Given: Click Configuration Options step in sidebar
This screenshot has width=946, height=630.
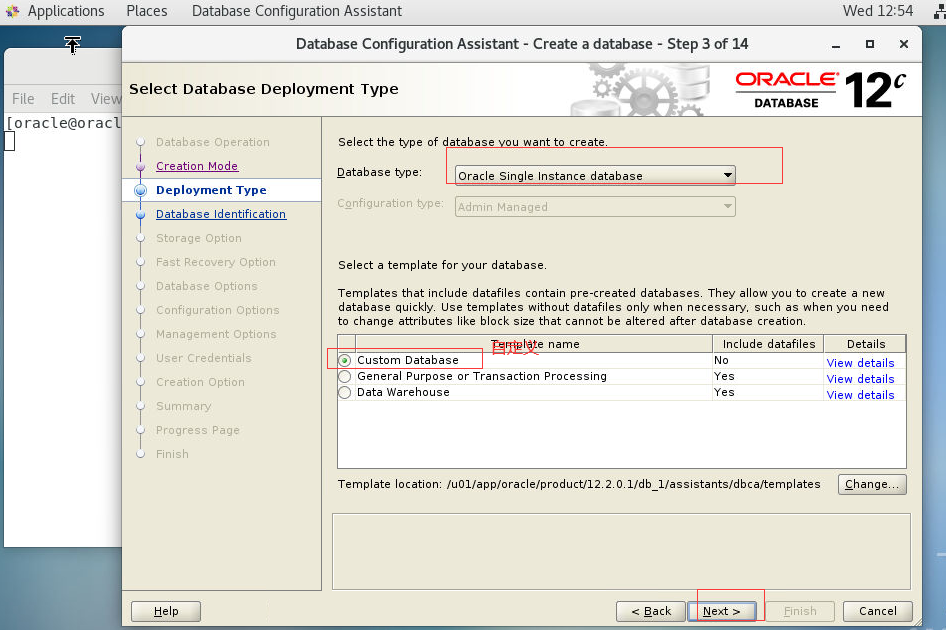Looking at the screenshot, I should click(217, 310).
